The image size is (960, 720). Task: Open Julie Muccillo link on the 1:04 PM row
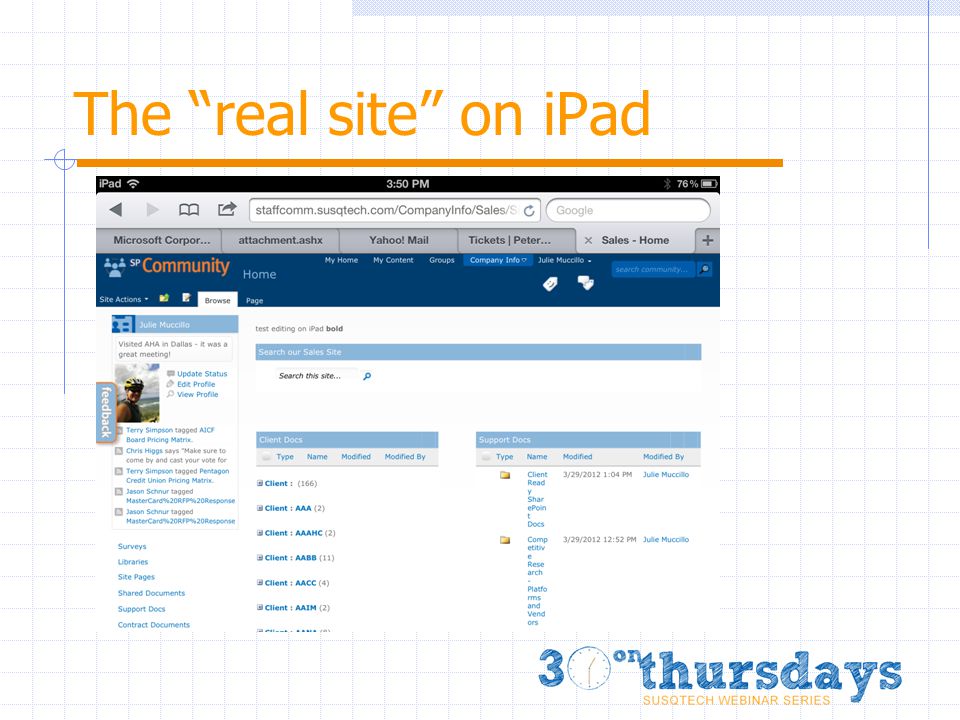coord(666,475)
